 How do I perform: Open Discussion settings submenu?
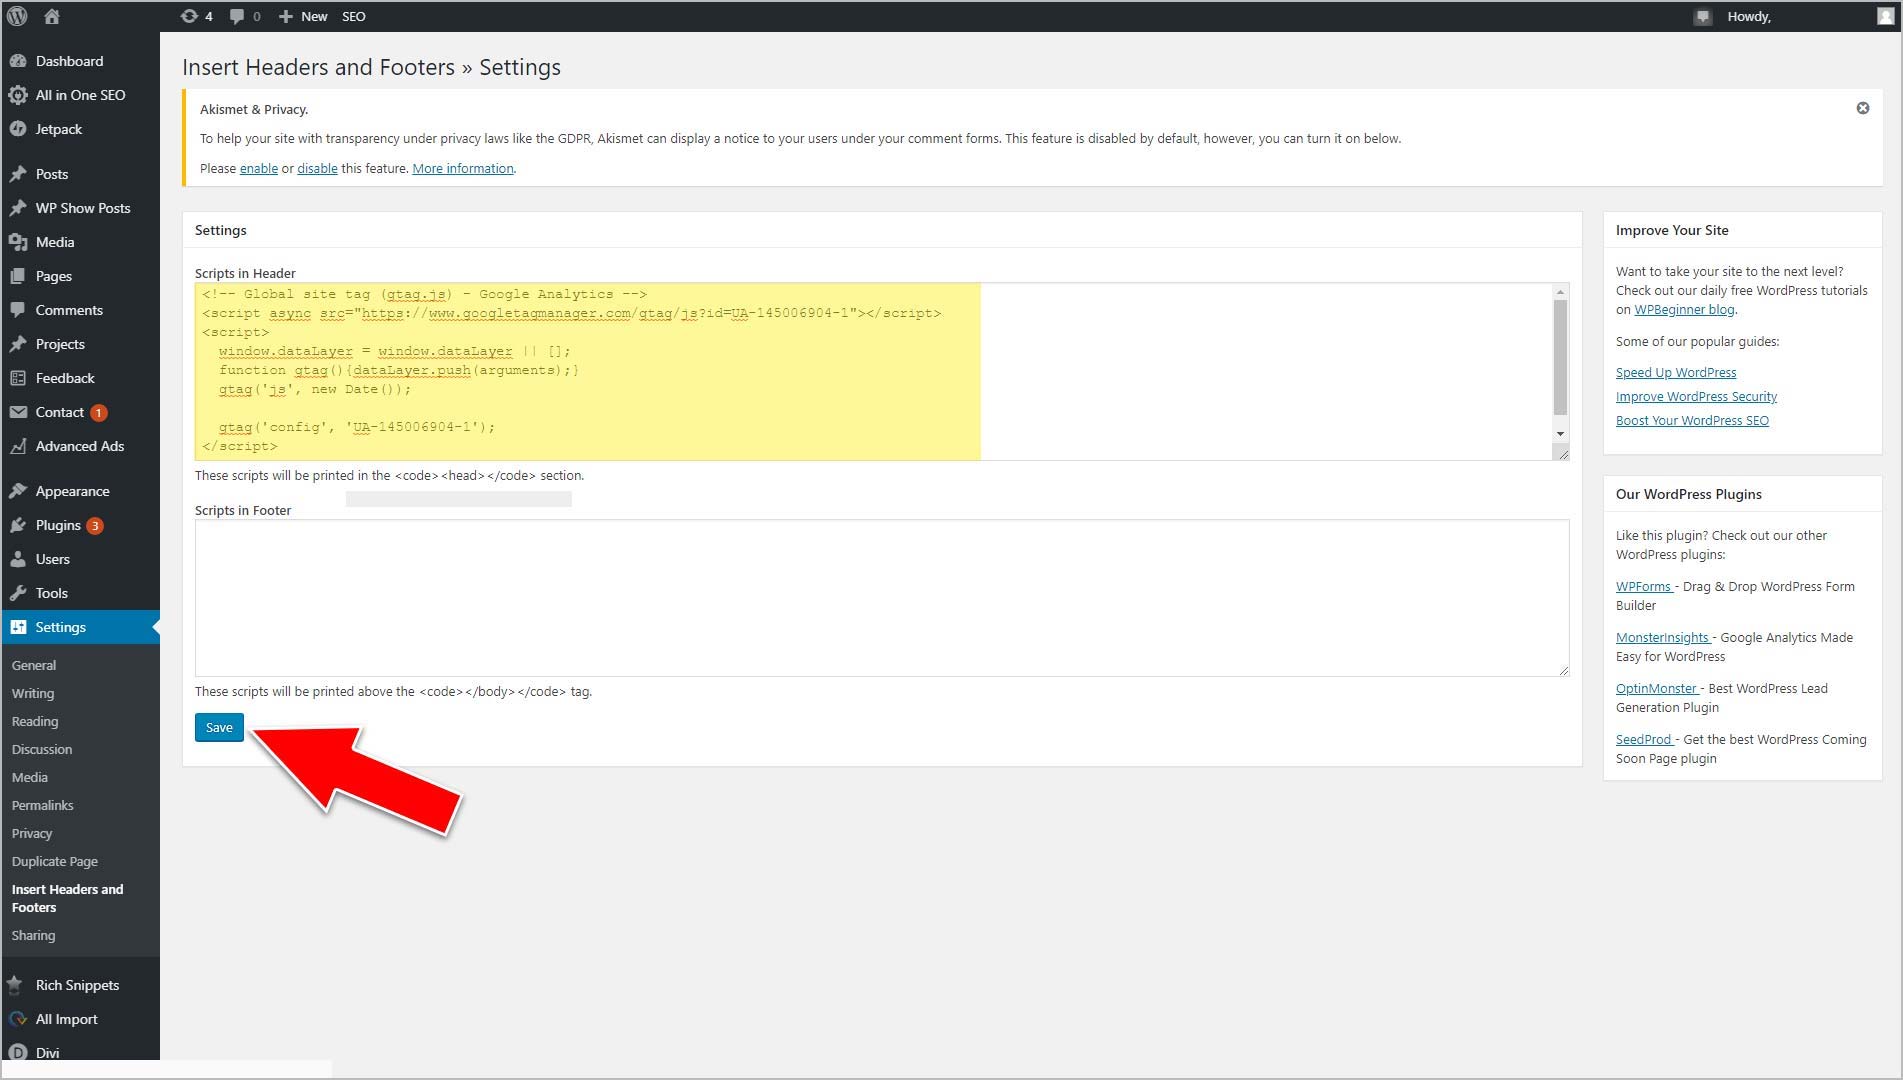click(x=42, y=749)
